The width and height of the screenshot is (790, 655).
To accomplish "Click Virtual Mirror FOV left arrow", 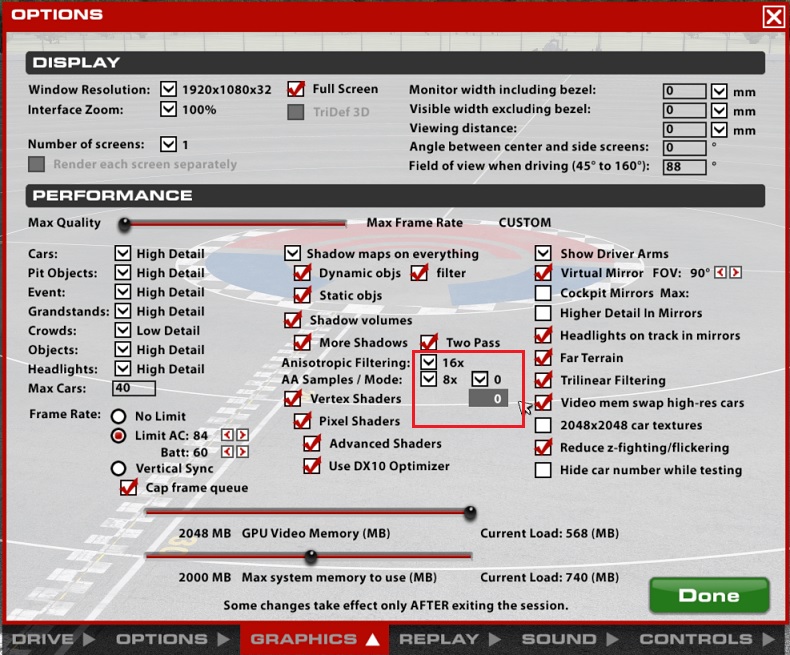I will (722, 273).
